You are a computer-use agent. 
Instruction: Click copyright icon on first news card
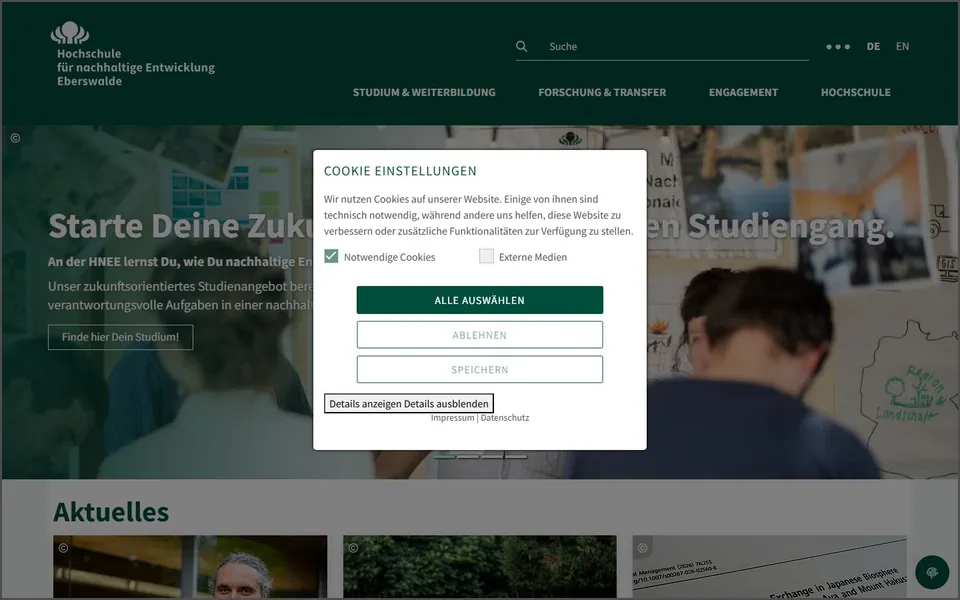(63, 548)
